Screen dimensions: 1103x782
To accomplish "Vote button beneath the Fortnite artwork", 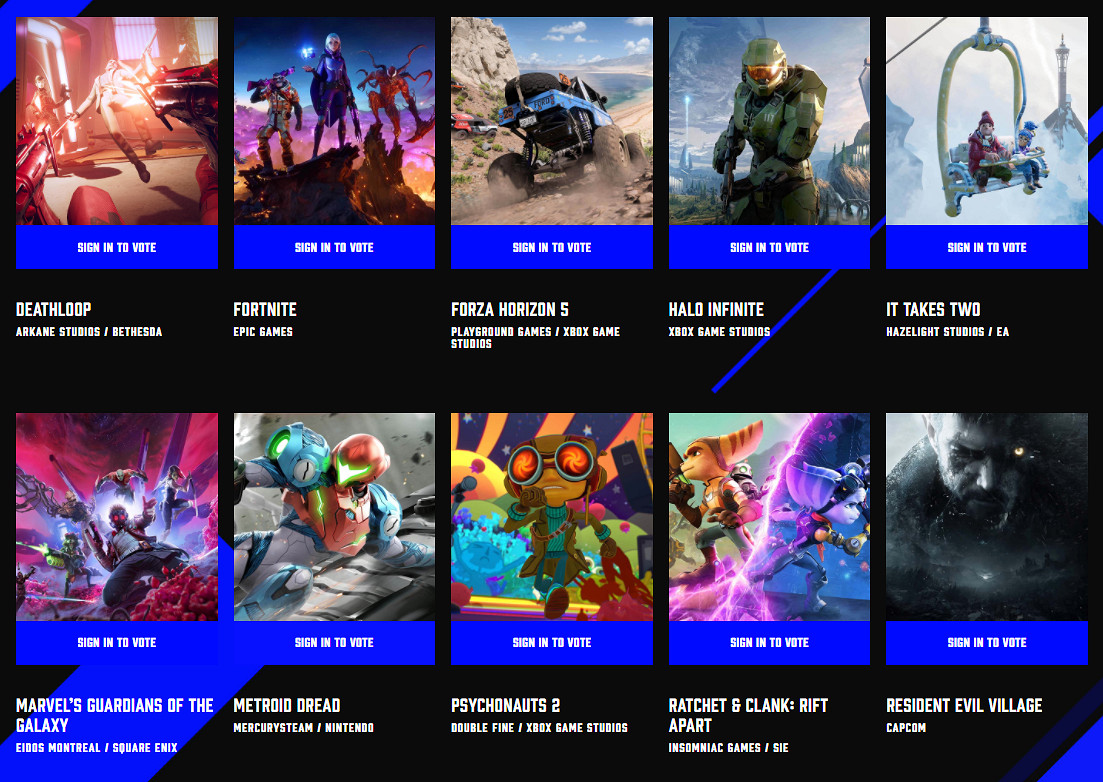I will (x=334, y=247).
